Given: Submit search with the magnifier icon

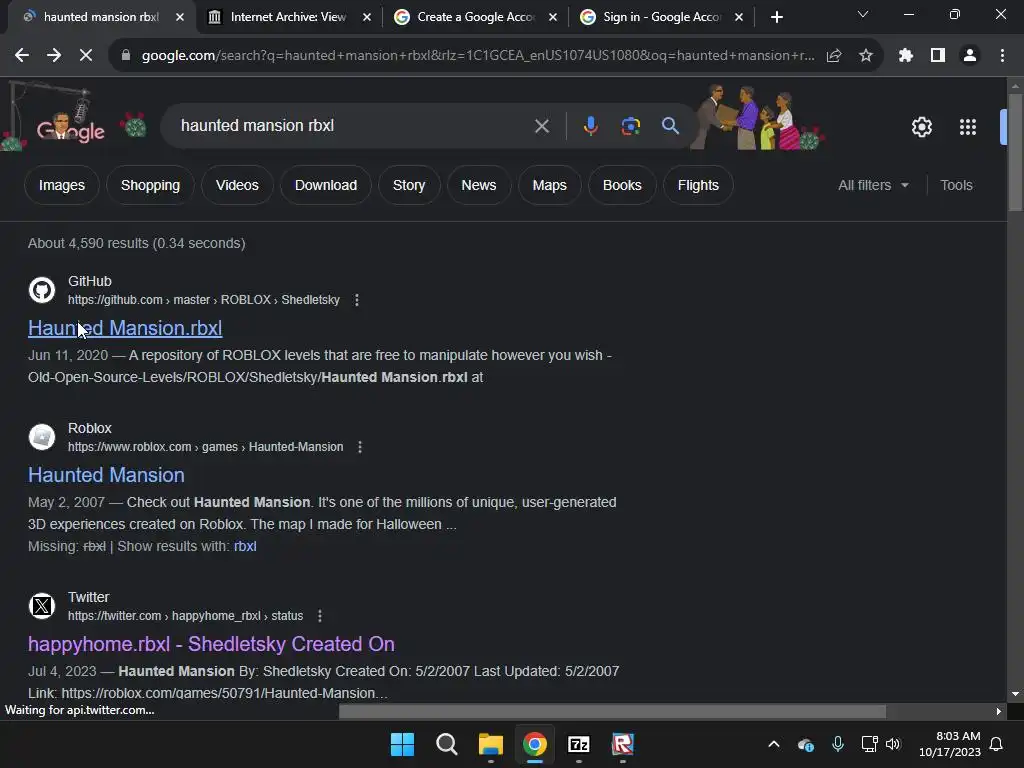Looking at the screenshot, I should [x=671, y=125].
